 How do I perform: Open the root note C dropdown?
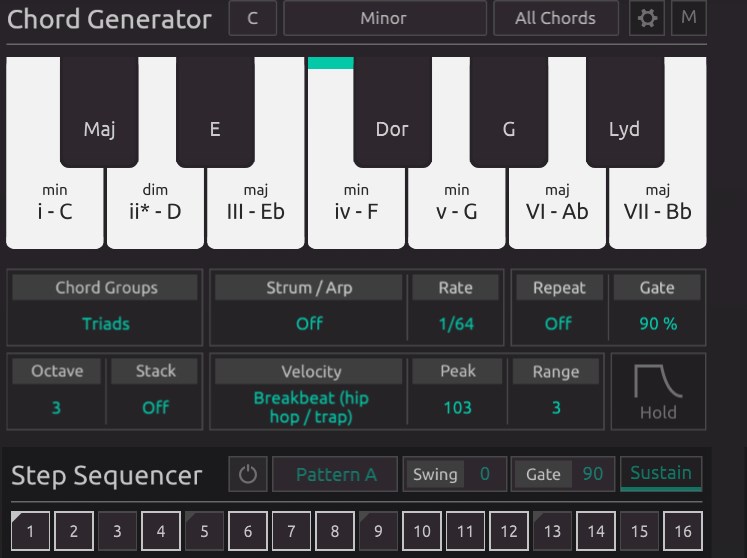pyautogui.click(x=253, y=18)
